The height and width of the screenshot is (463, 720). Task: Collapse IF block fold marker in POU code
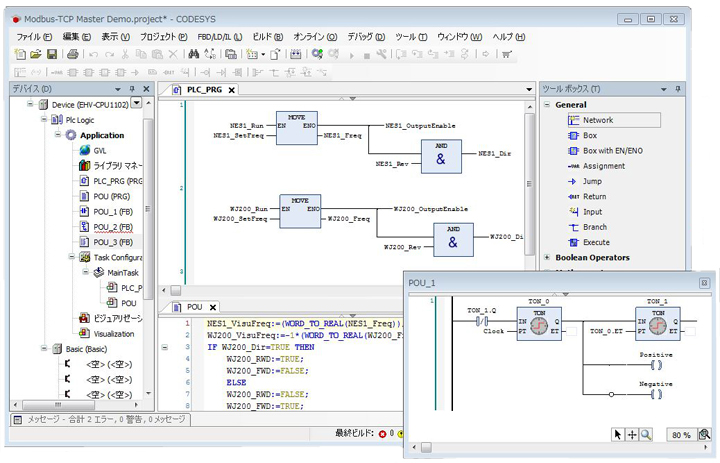[165, 347]
